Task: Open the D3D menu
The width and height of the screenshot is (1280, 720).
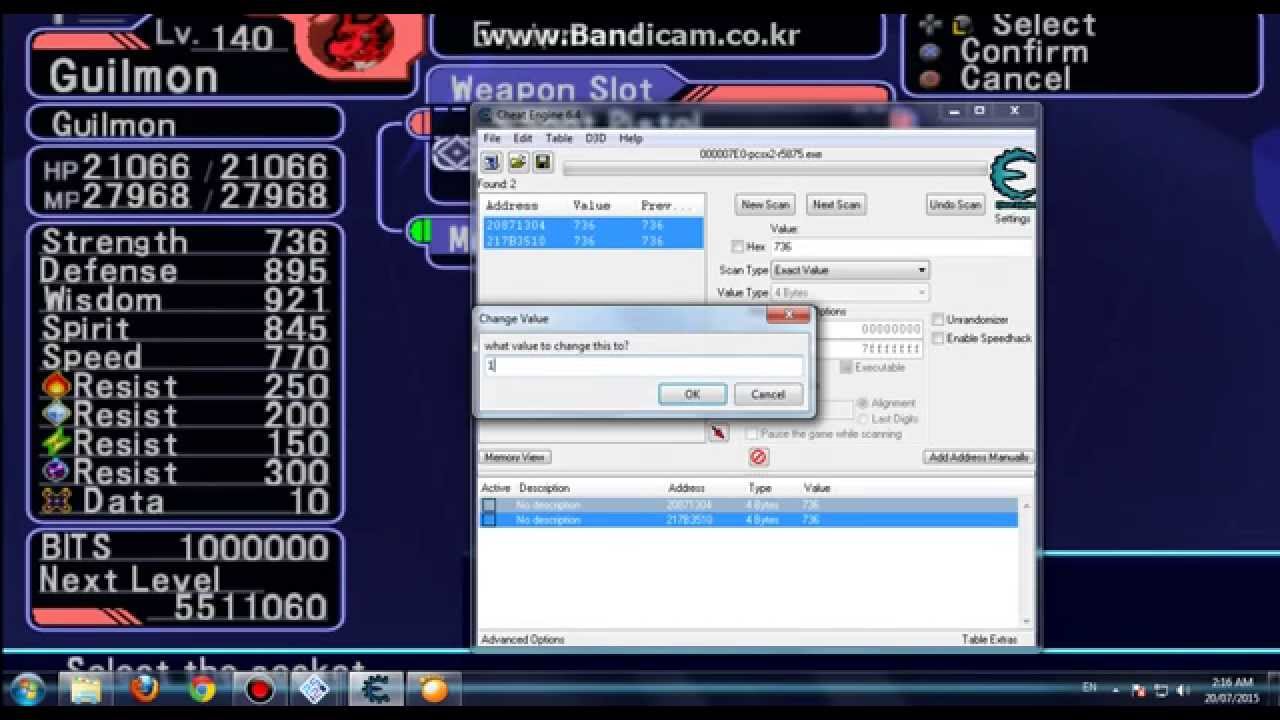Action: click(596, 138)
